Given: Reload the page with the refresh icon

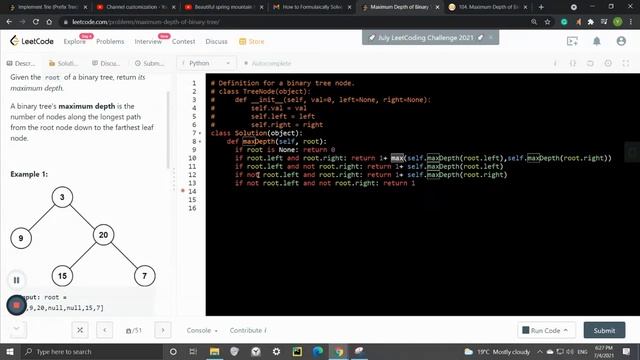Looking at the screenshot, I should pyautogui.click(x=36, y=22).
